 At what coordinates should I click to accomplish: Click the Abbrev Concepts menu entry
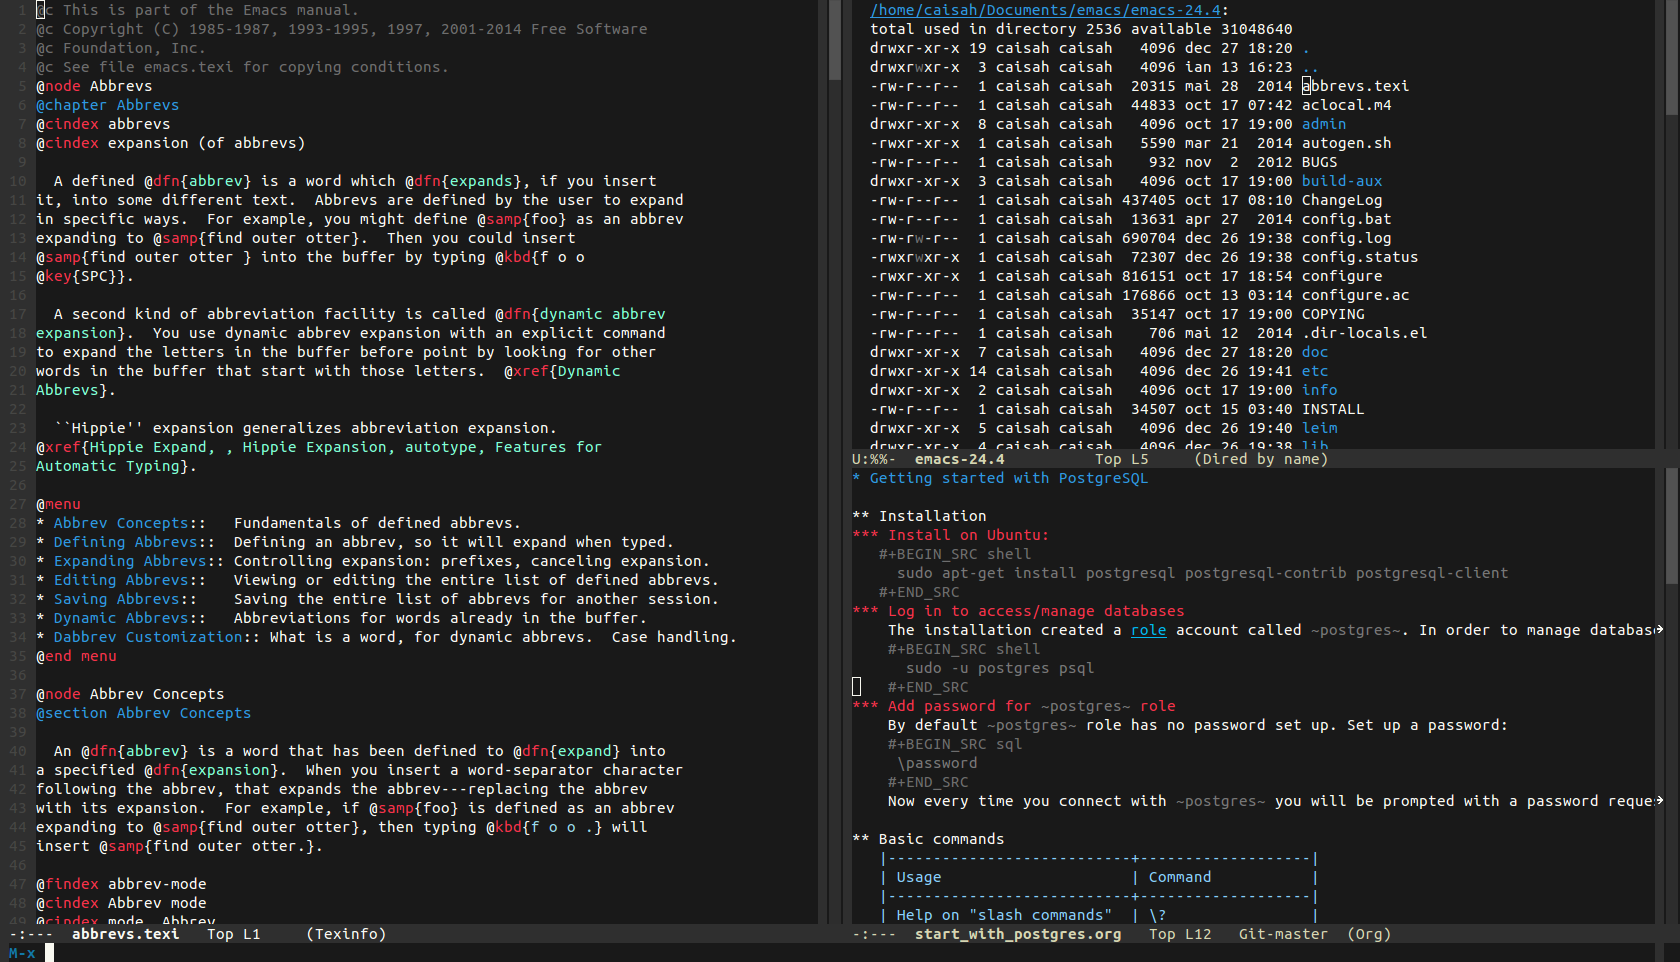coord(121,523)
